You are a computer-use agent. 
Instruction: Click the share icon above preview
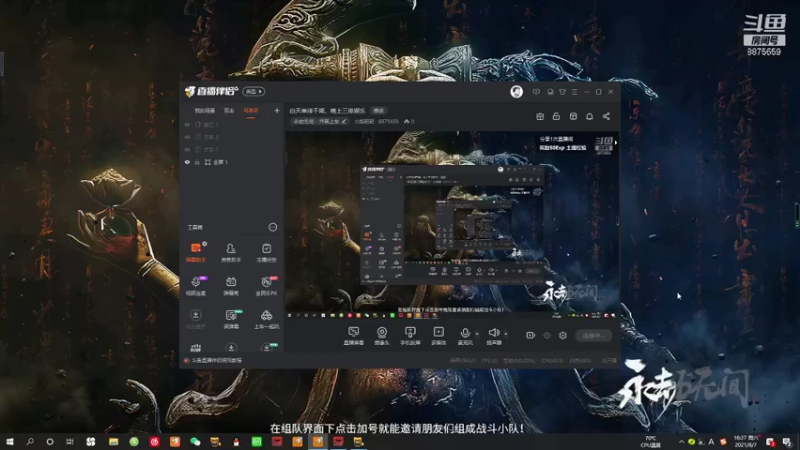click(606, 116)
